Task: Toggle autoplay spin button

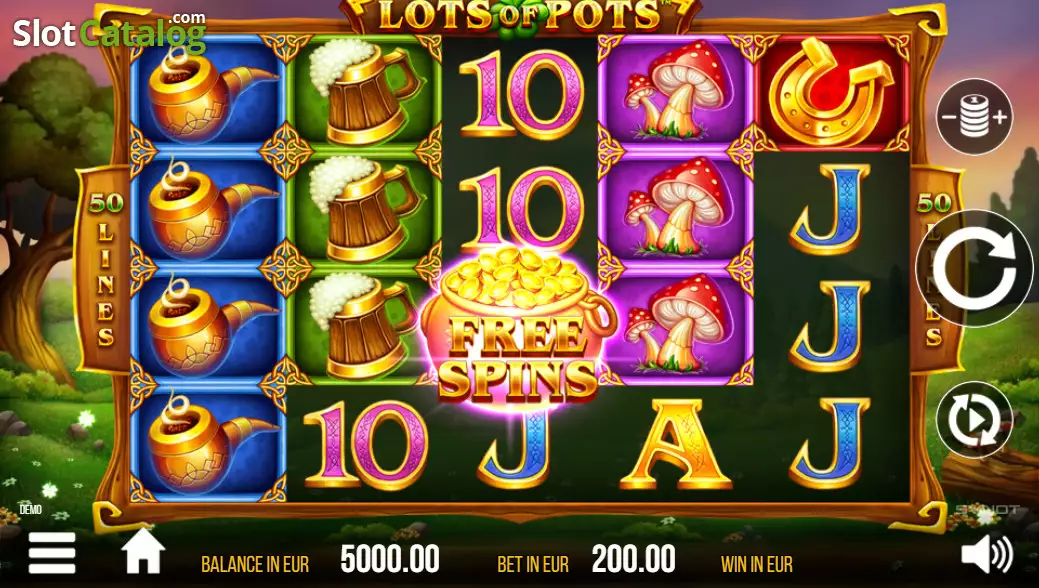Action: (974, 420)
